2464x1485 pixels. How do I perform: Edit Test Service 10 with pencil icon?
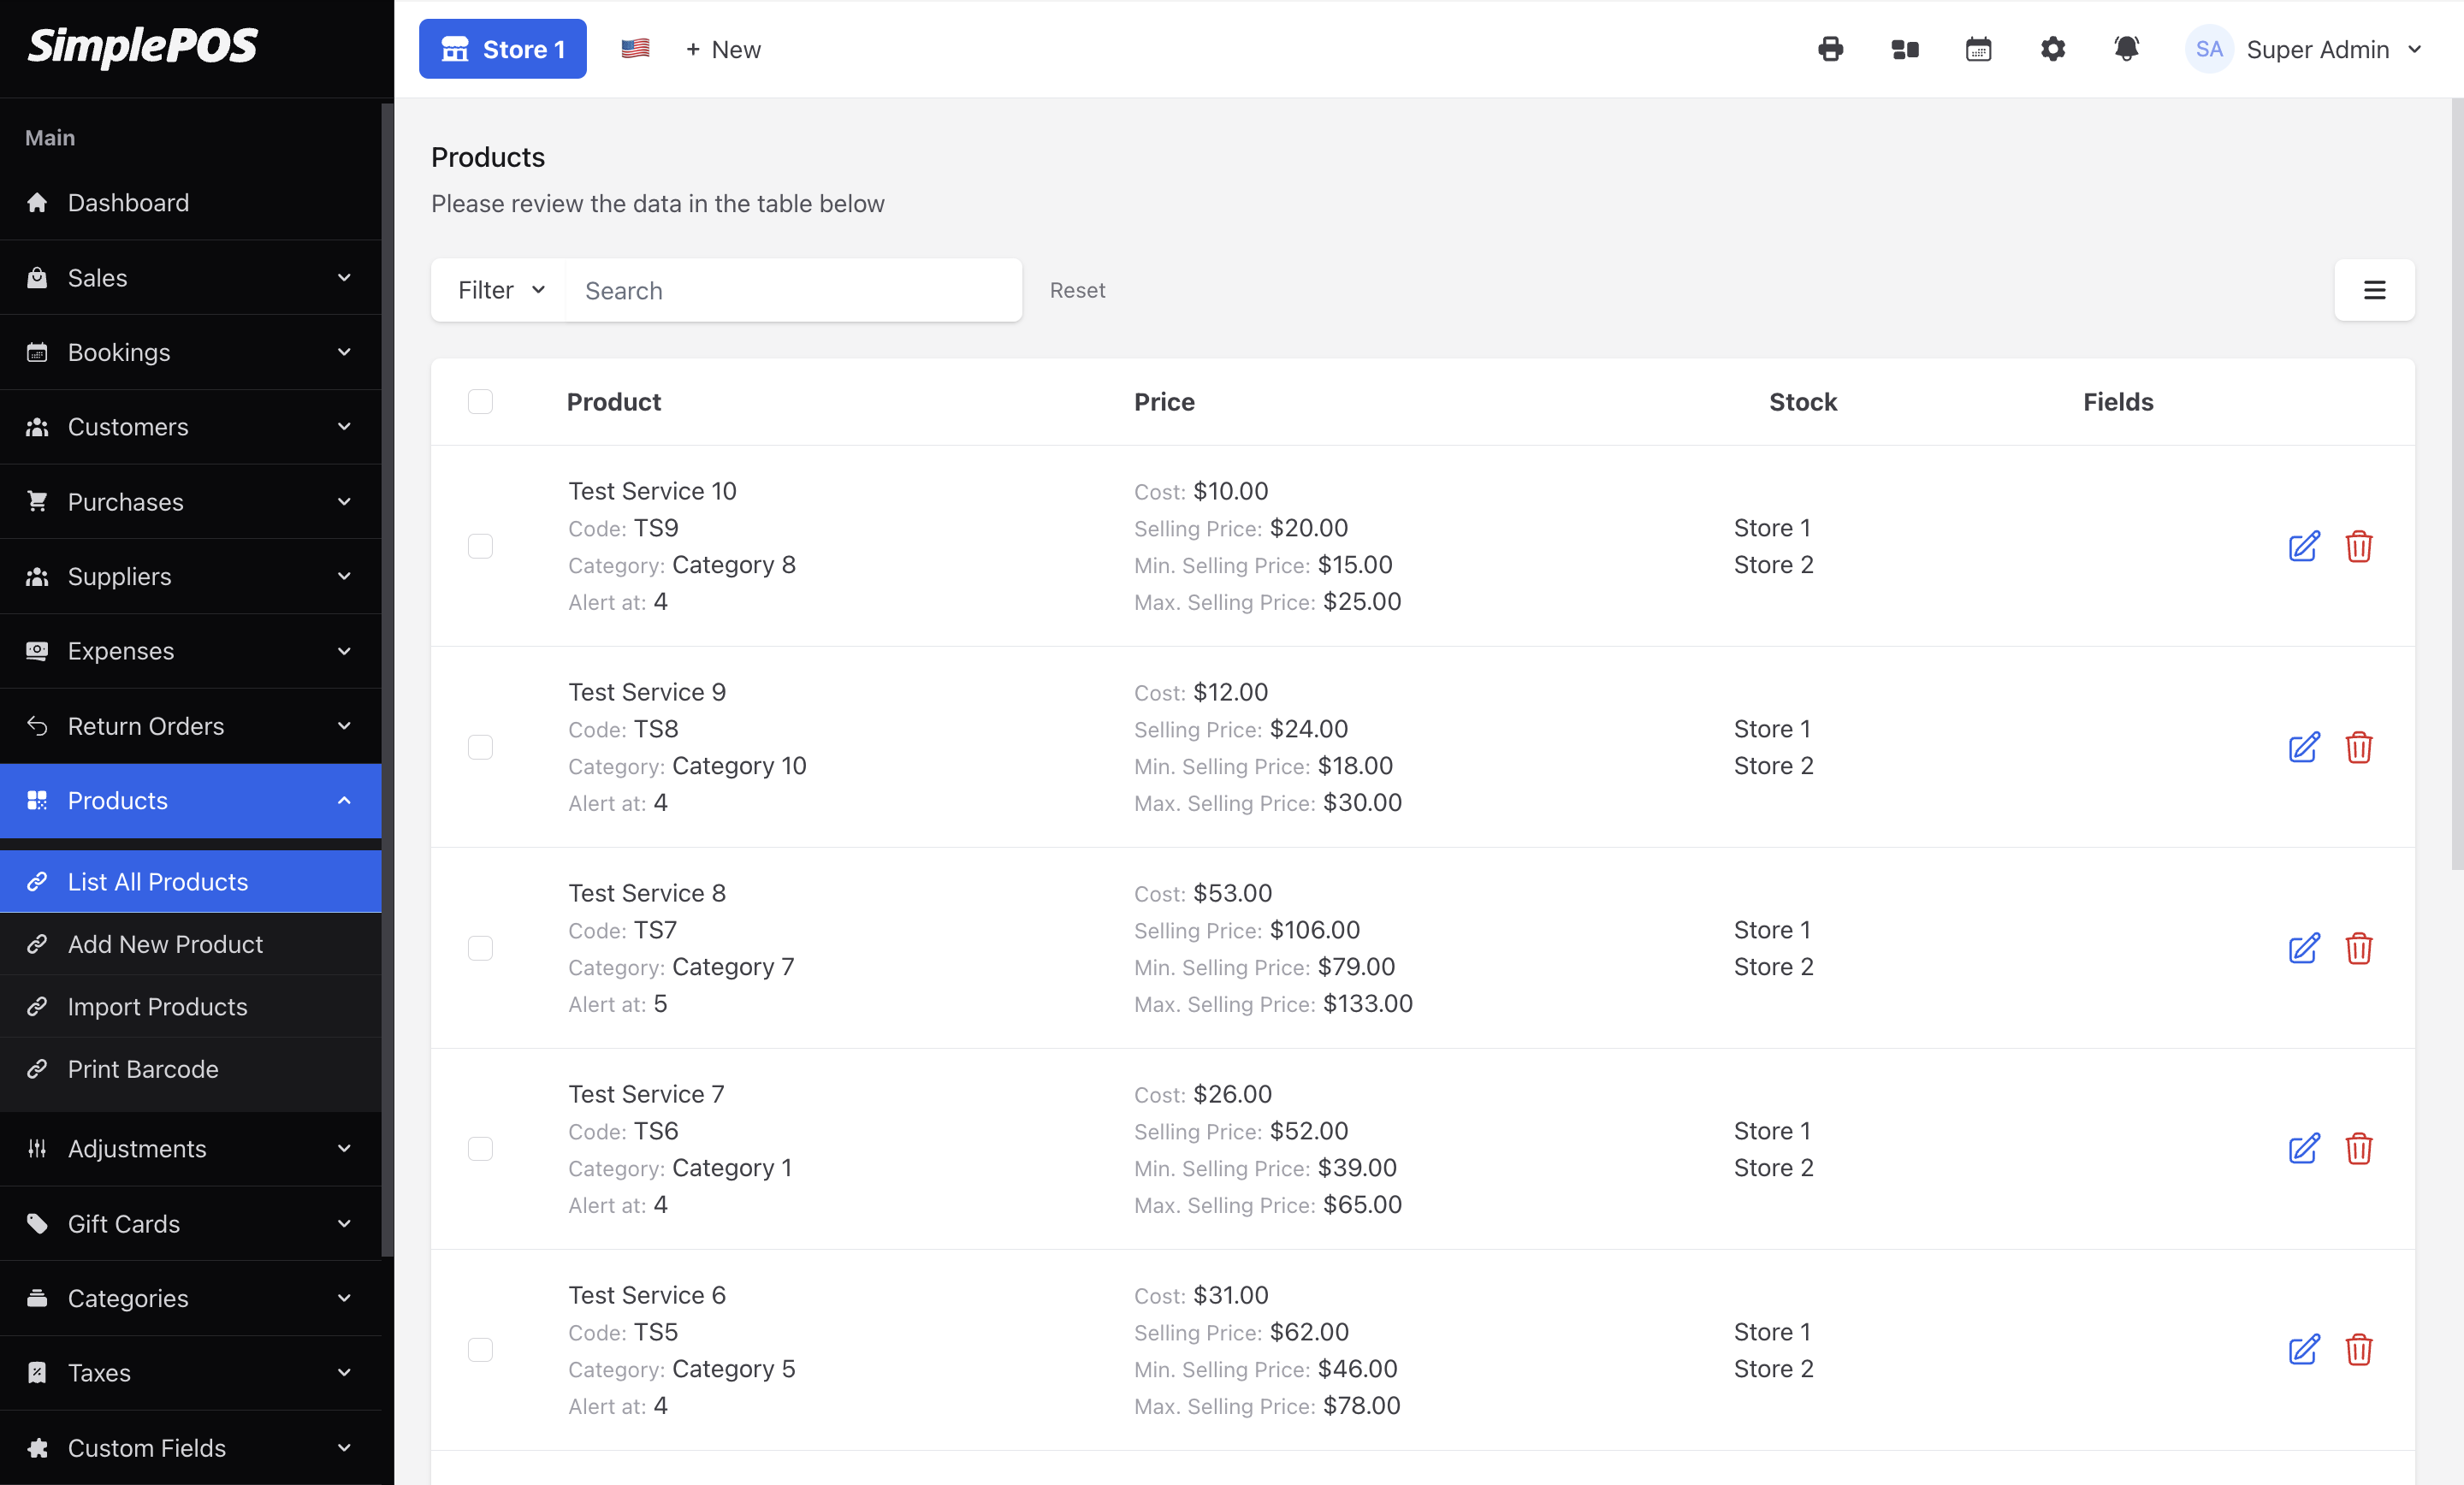coord(2303,546)
